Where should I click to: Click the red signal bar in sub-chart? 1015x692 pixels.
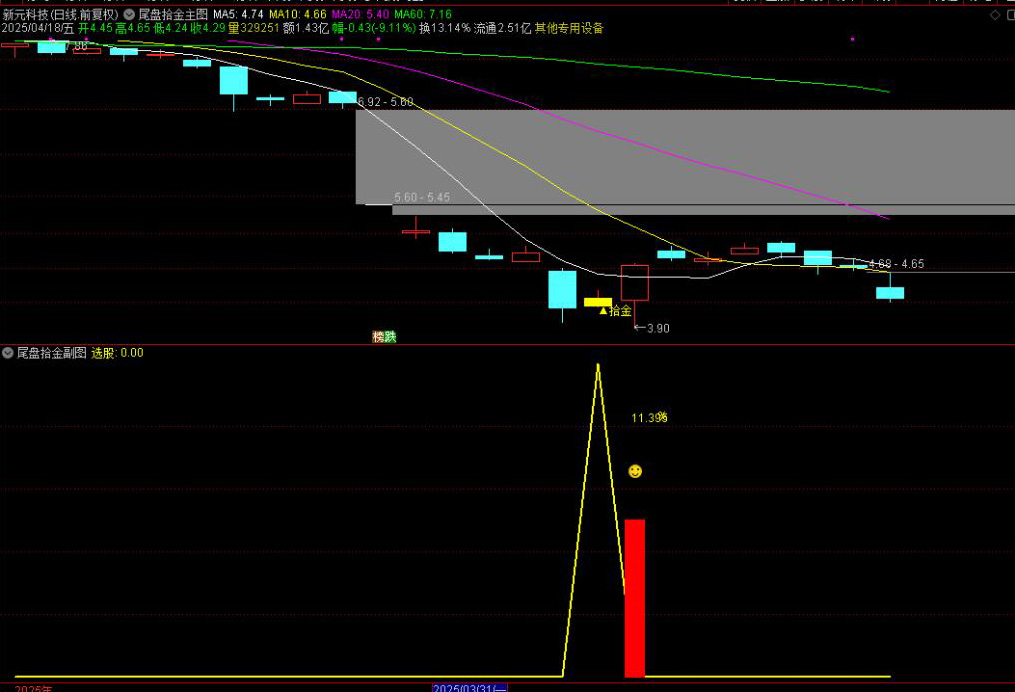pos(635,598)
